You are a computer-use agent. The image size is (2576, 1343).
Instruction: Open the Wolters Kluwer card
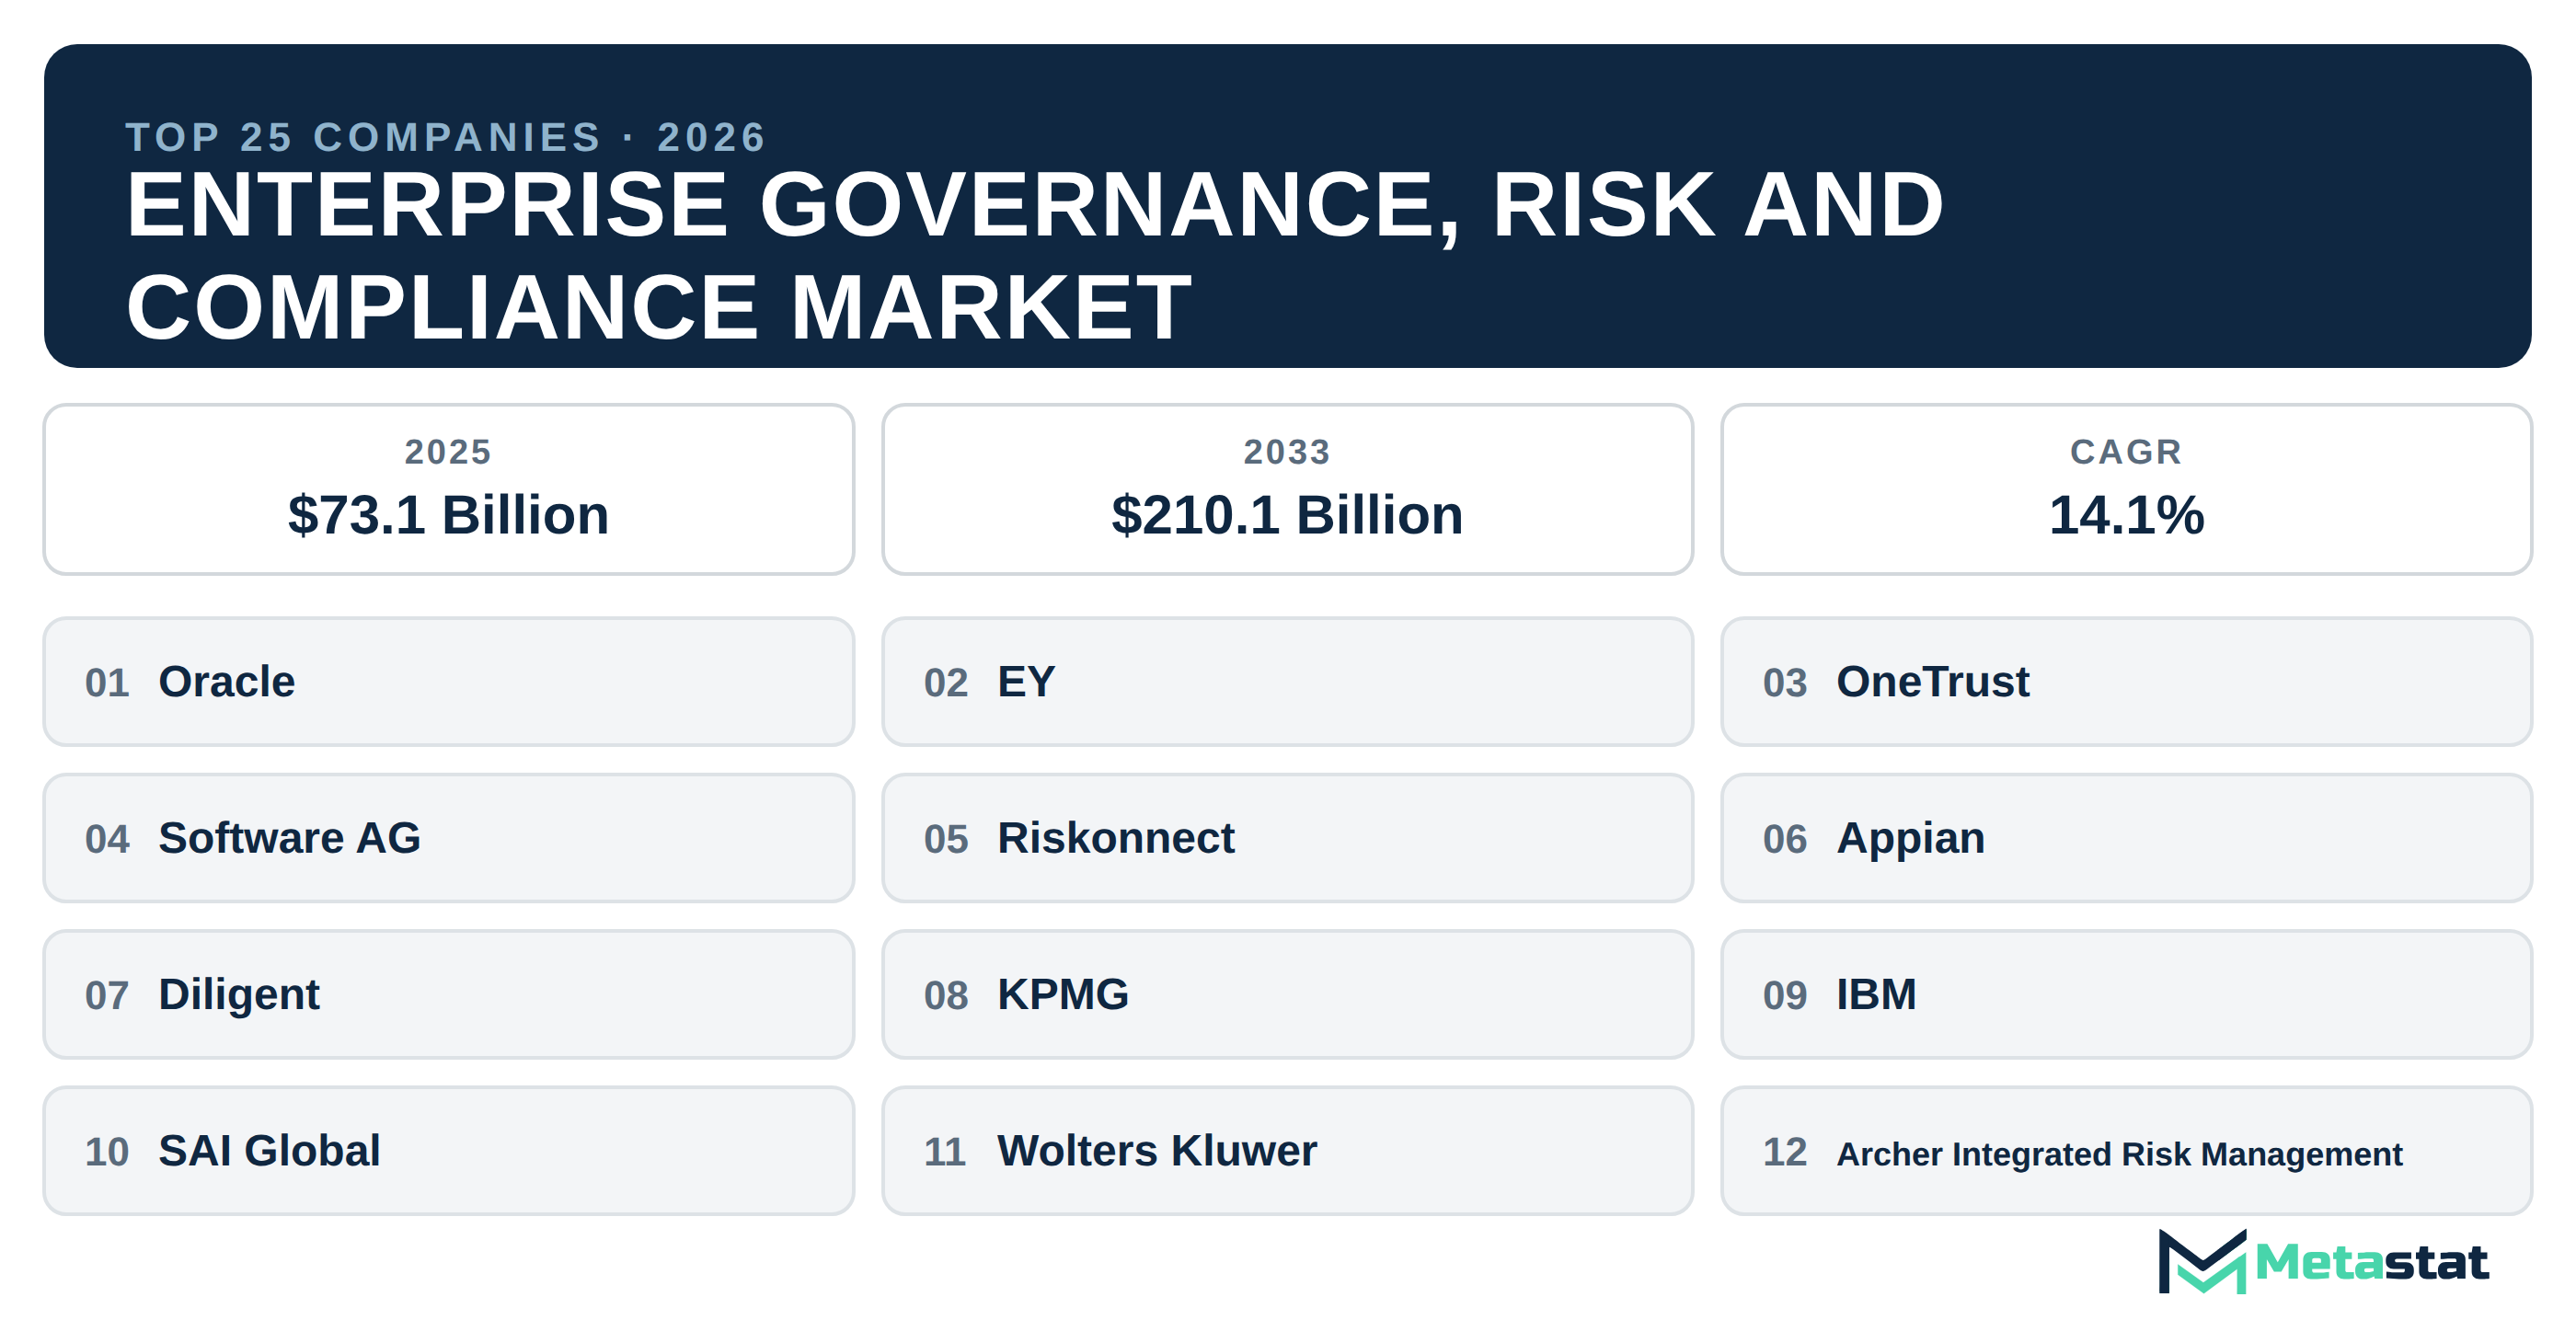pos(1287,1151)
